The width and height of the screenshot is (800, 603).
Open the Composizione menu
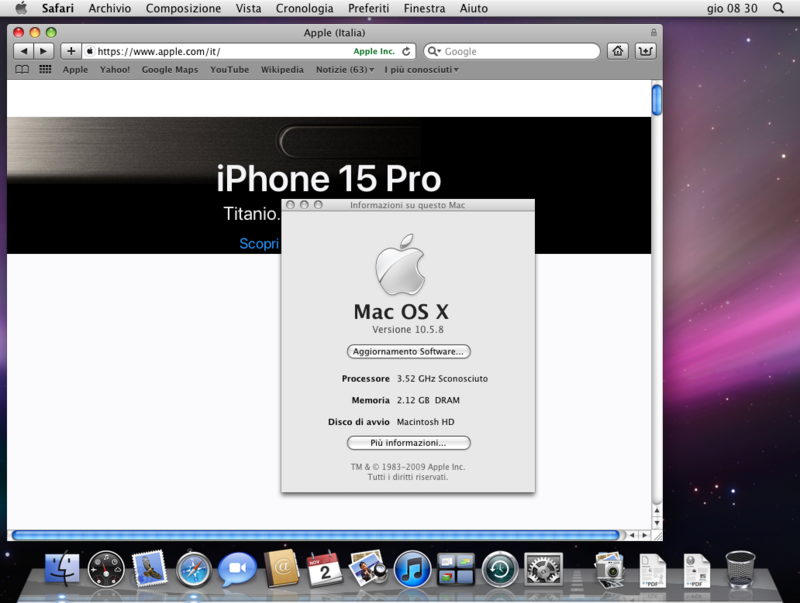pyautogui.click(x=183, y=8)
